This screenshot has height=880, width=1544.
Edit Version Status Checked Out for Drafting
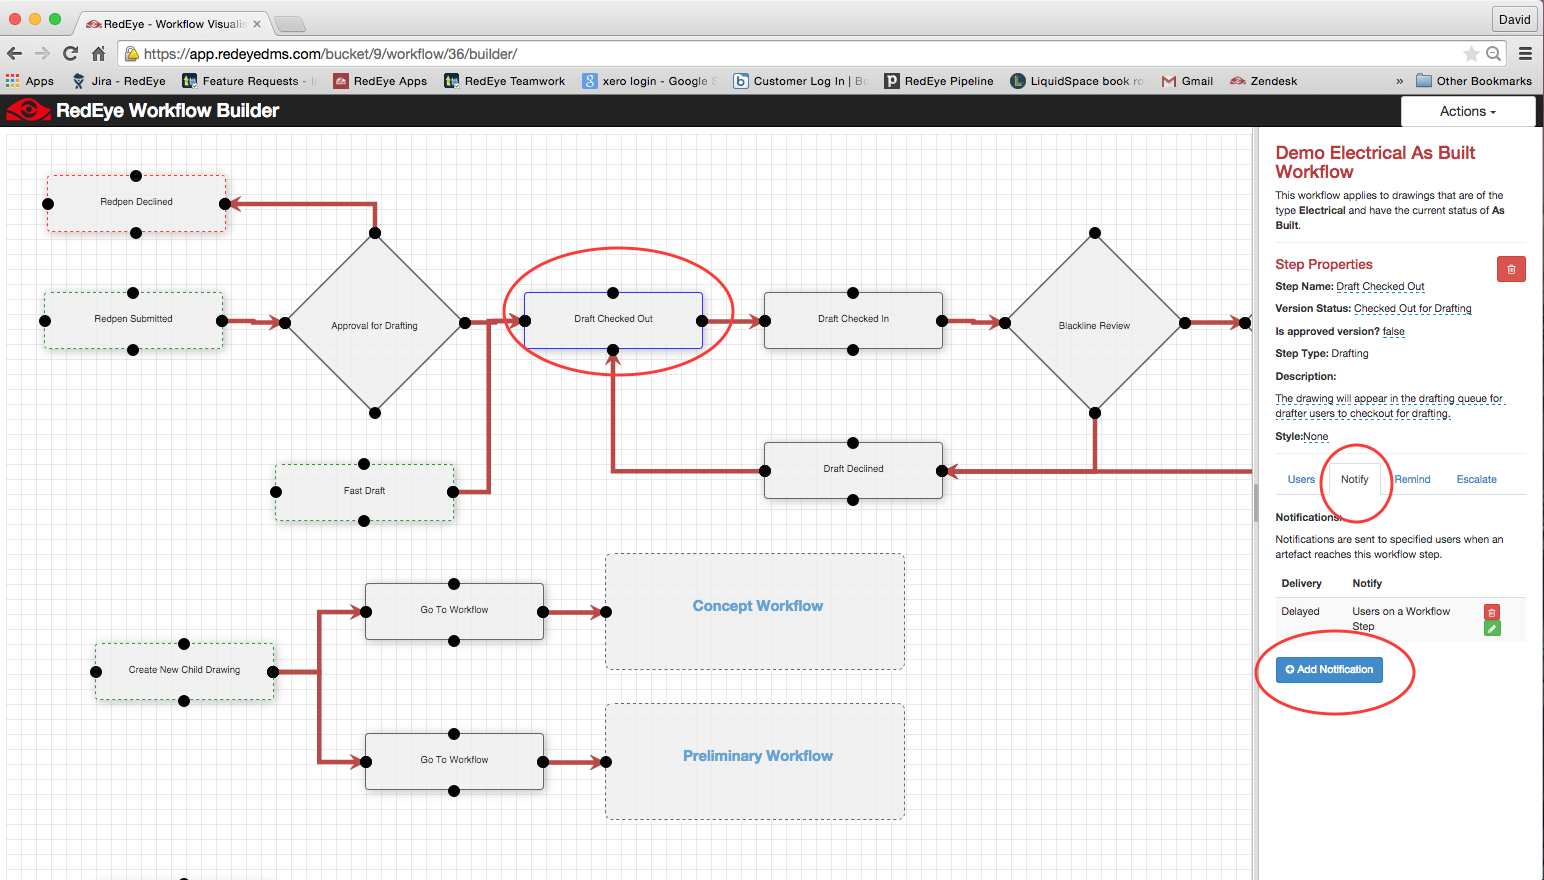click(1412, 309)
